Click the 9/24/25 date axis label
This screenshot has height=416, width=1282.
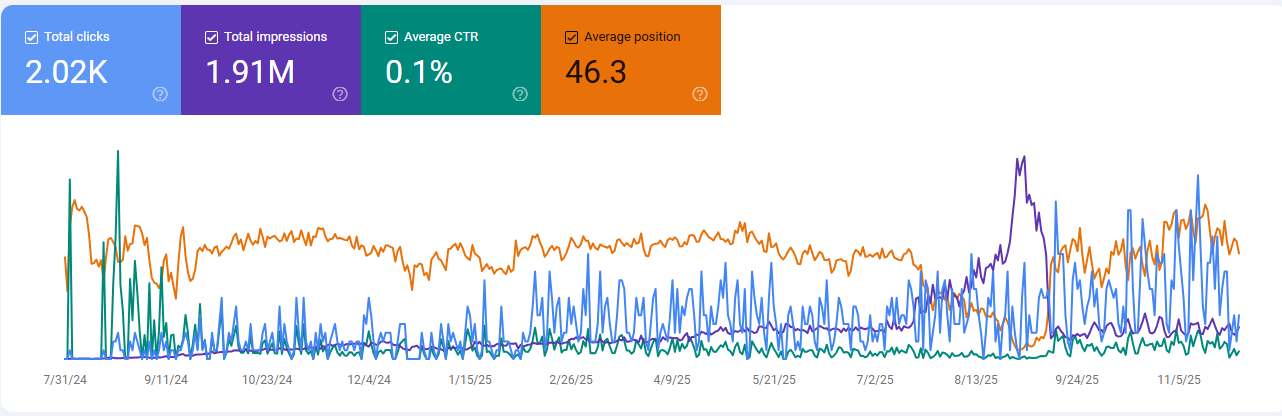[1079, 380]
